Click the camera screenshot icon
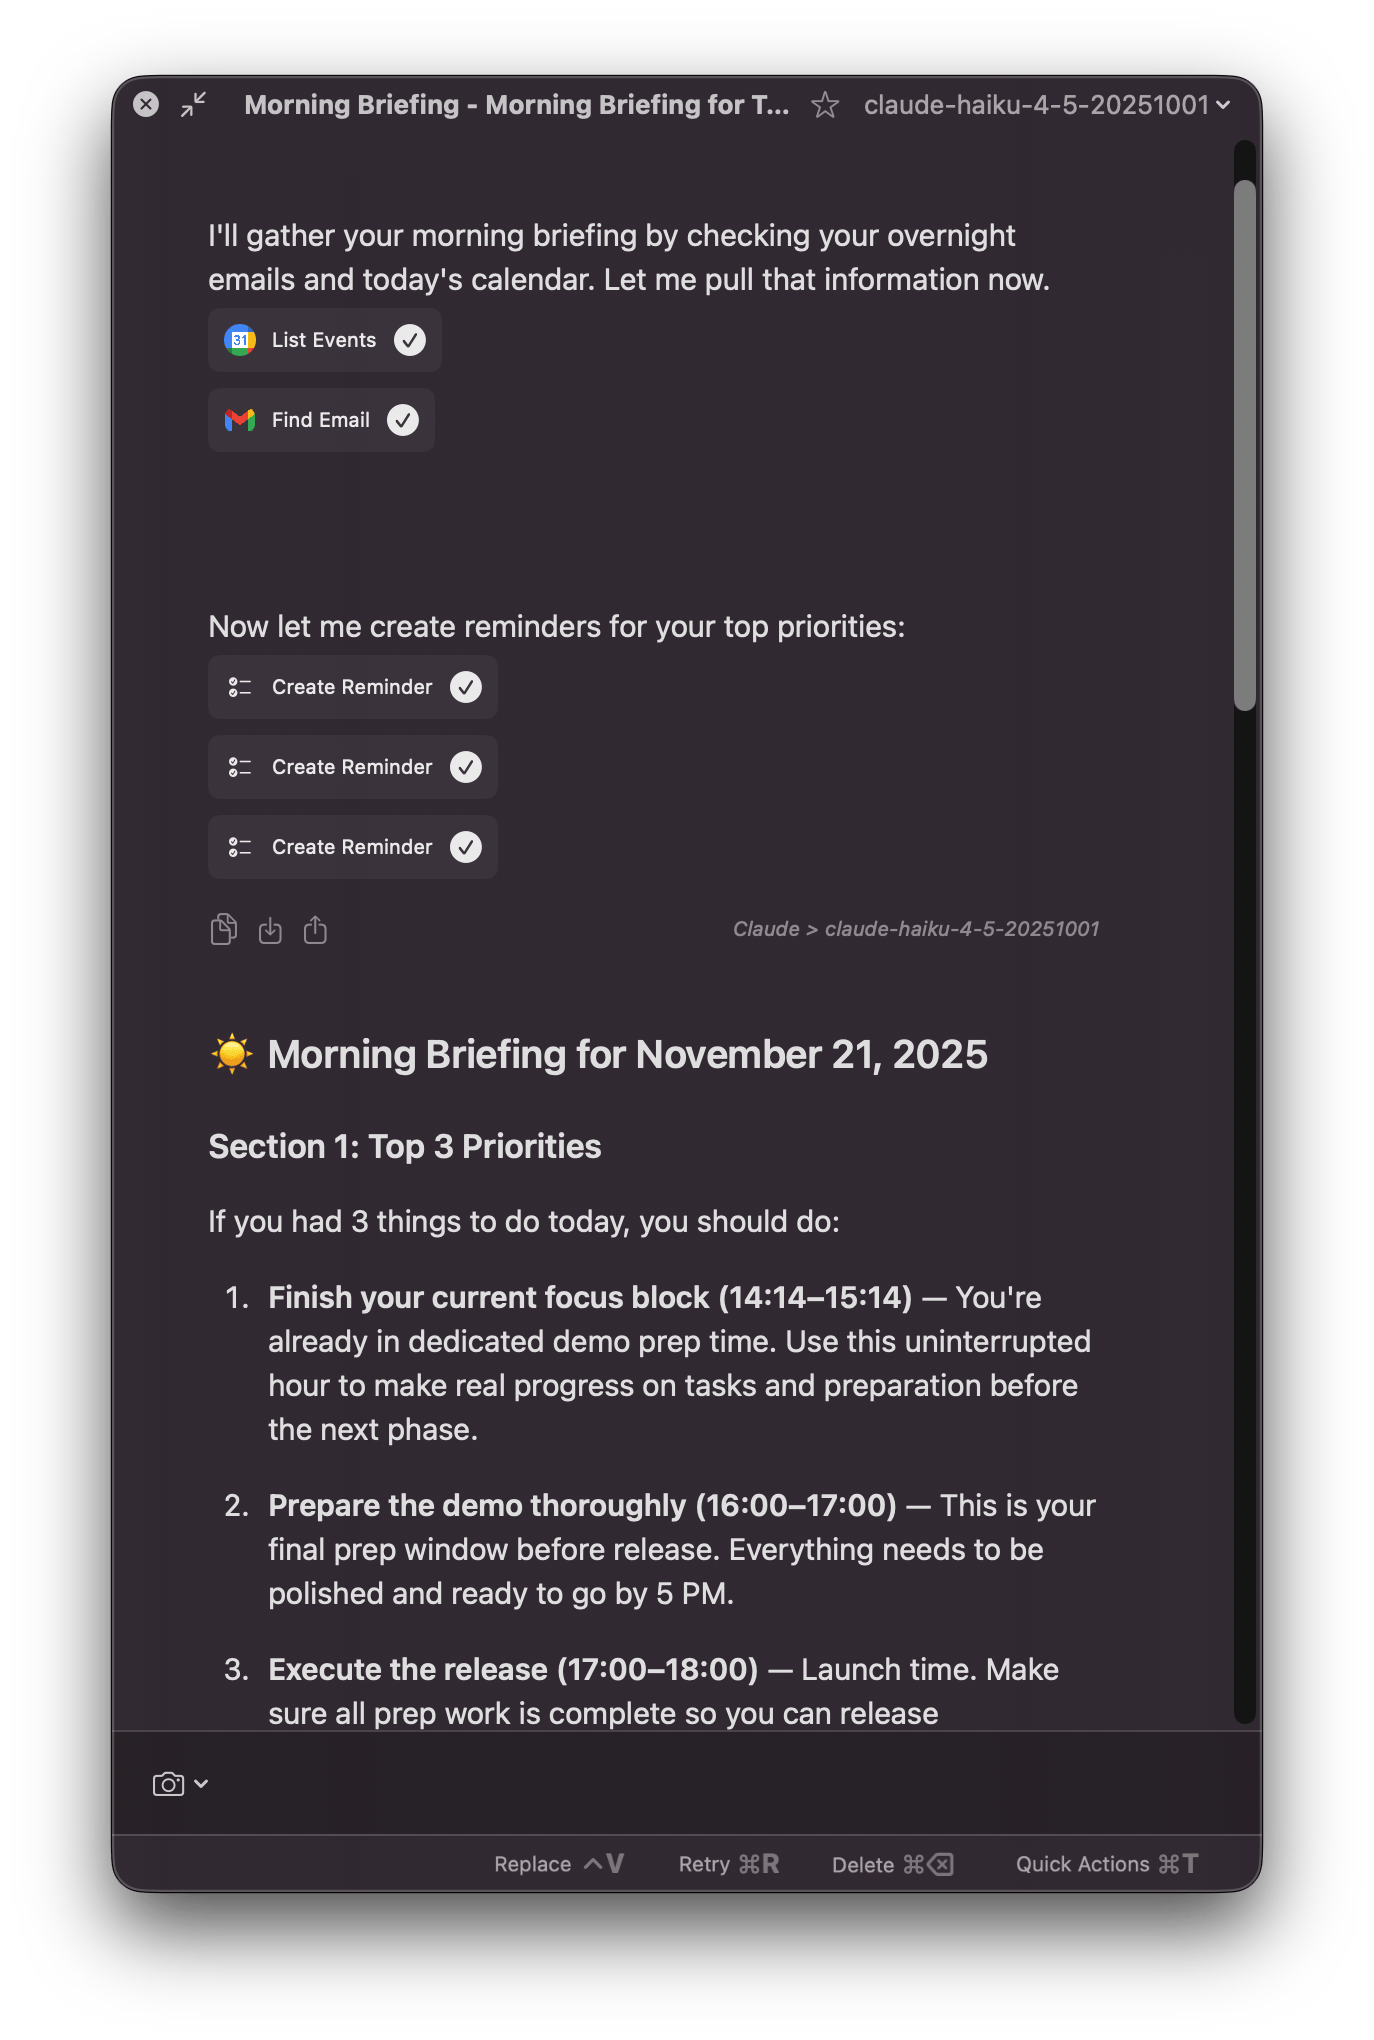 [x=168, y=1784]
